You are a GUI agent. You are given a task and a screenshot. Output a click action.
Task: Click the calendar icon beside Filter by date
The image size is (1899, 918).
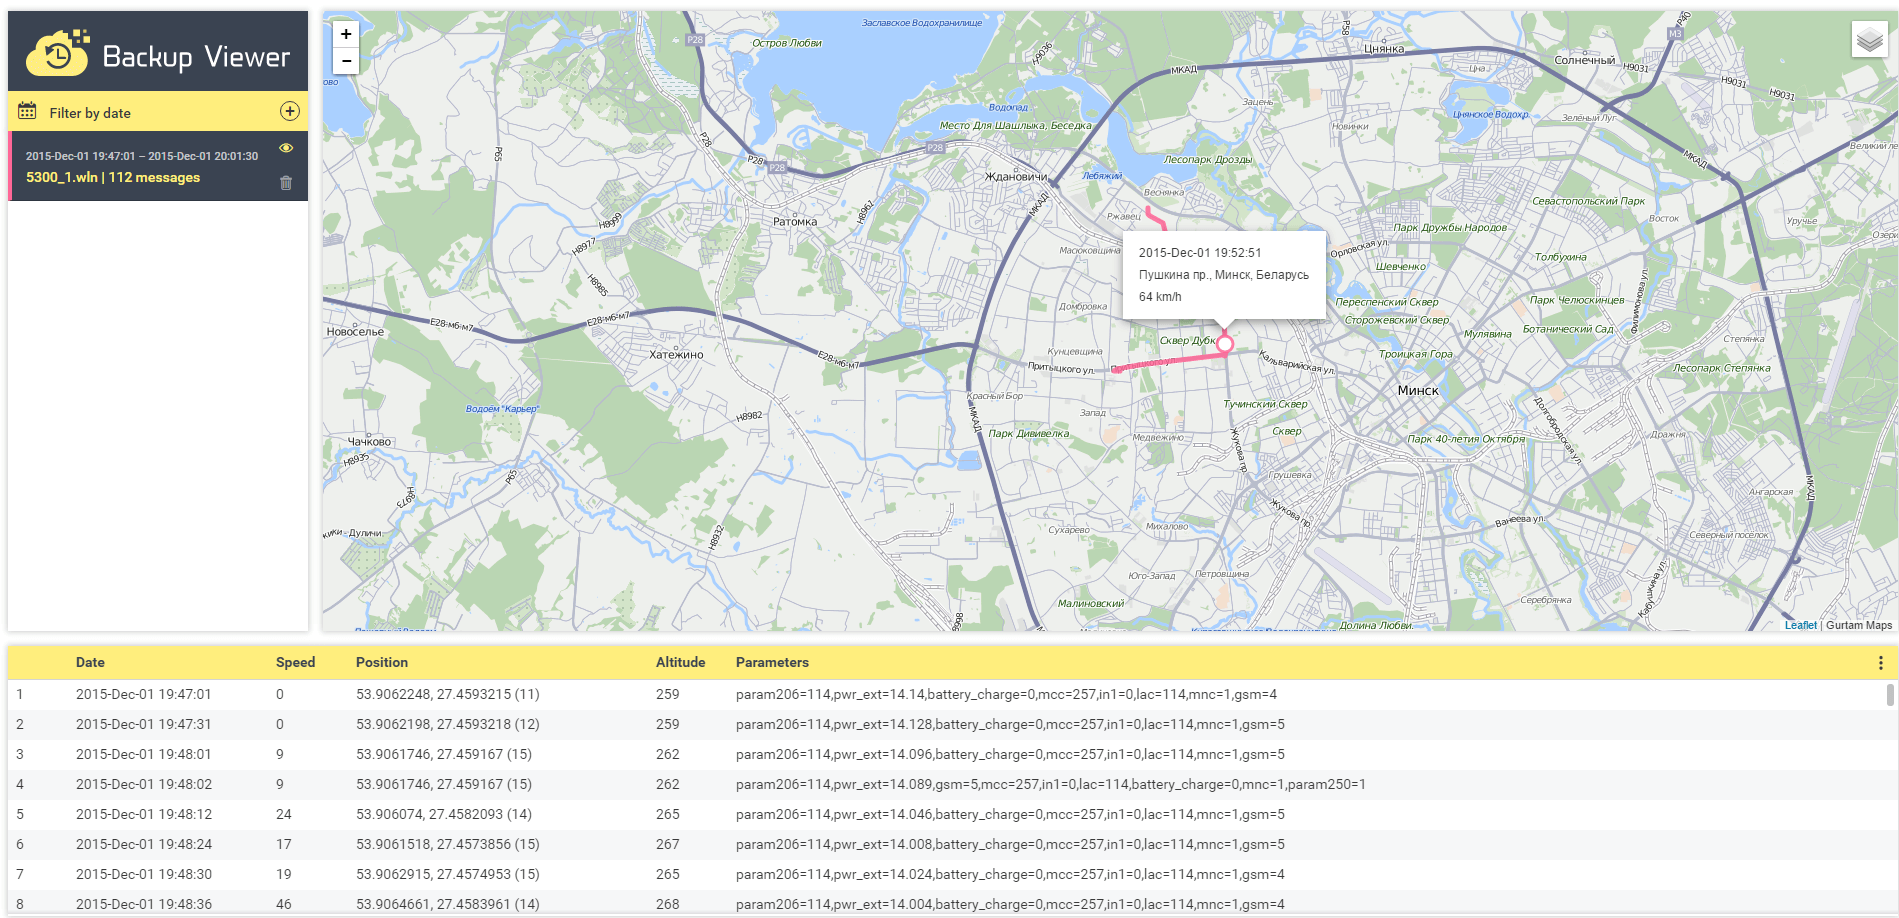27,112
